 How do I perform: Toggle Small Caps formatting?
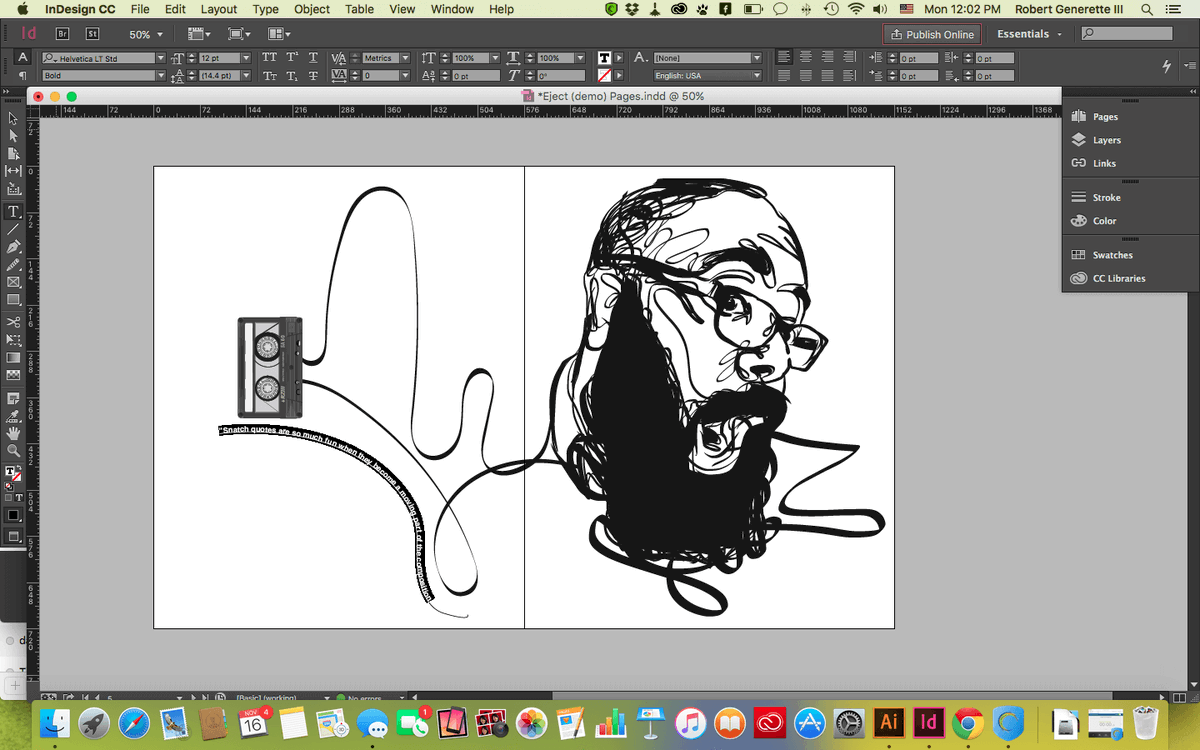pos(269,76)
